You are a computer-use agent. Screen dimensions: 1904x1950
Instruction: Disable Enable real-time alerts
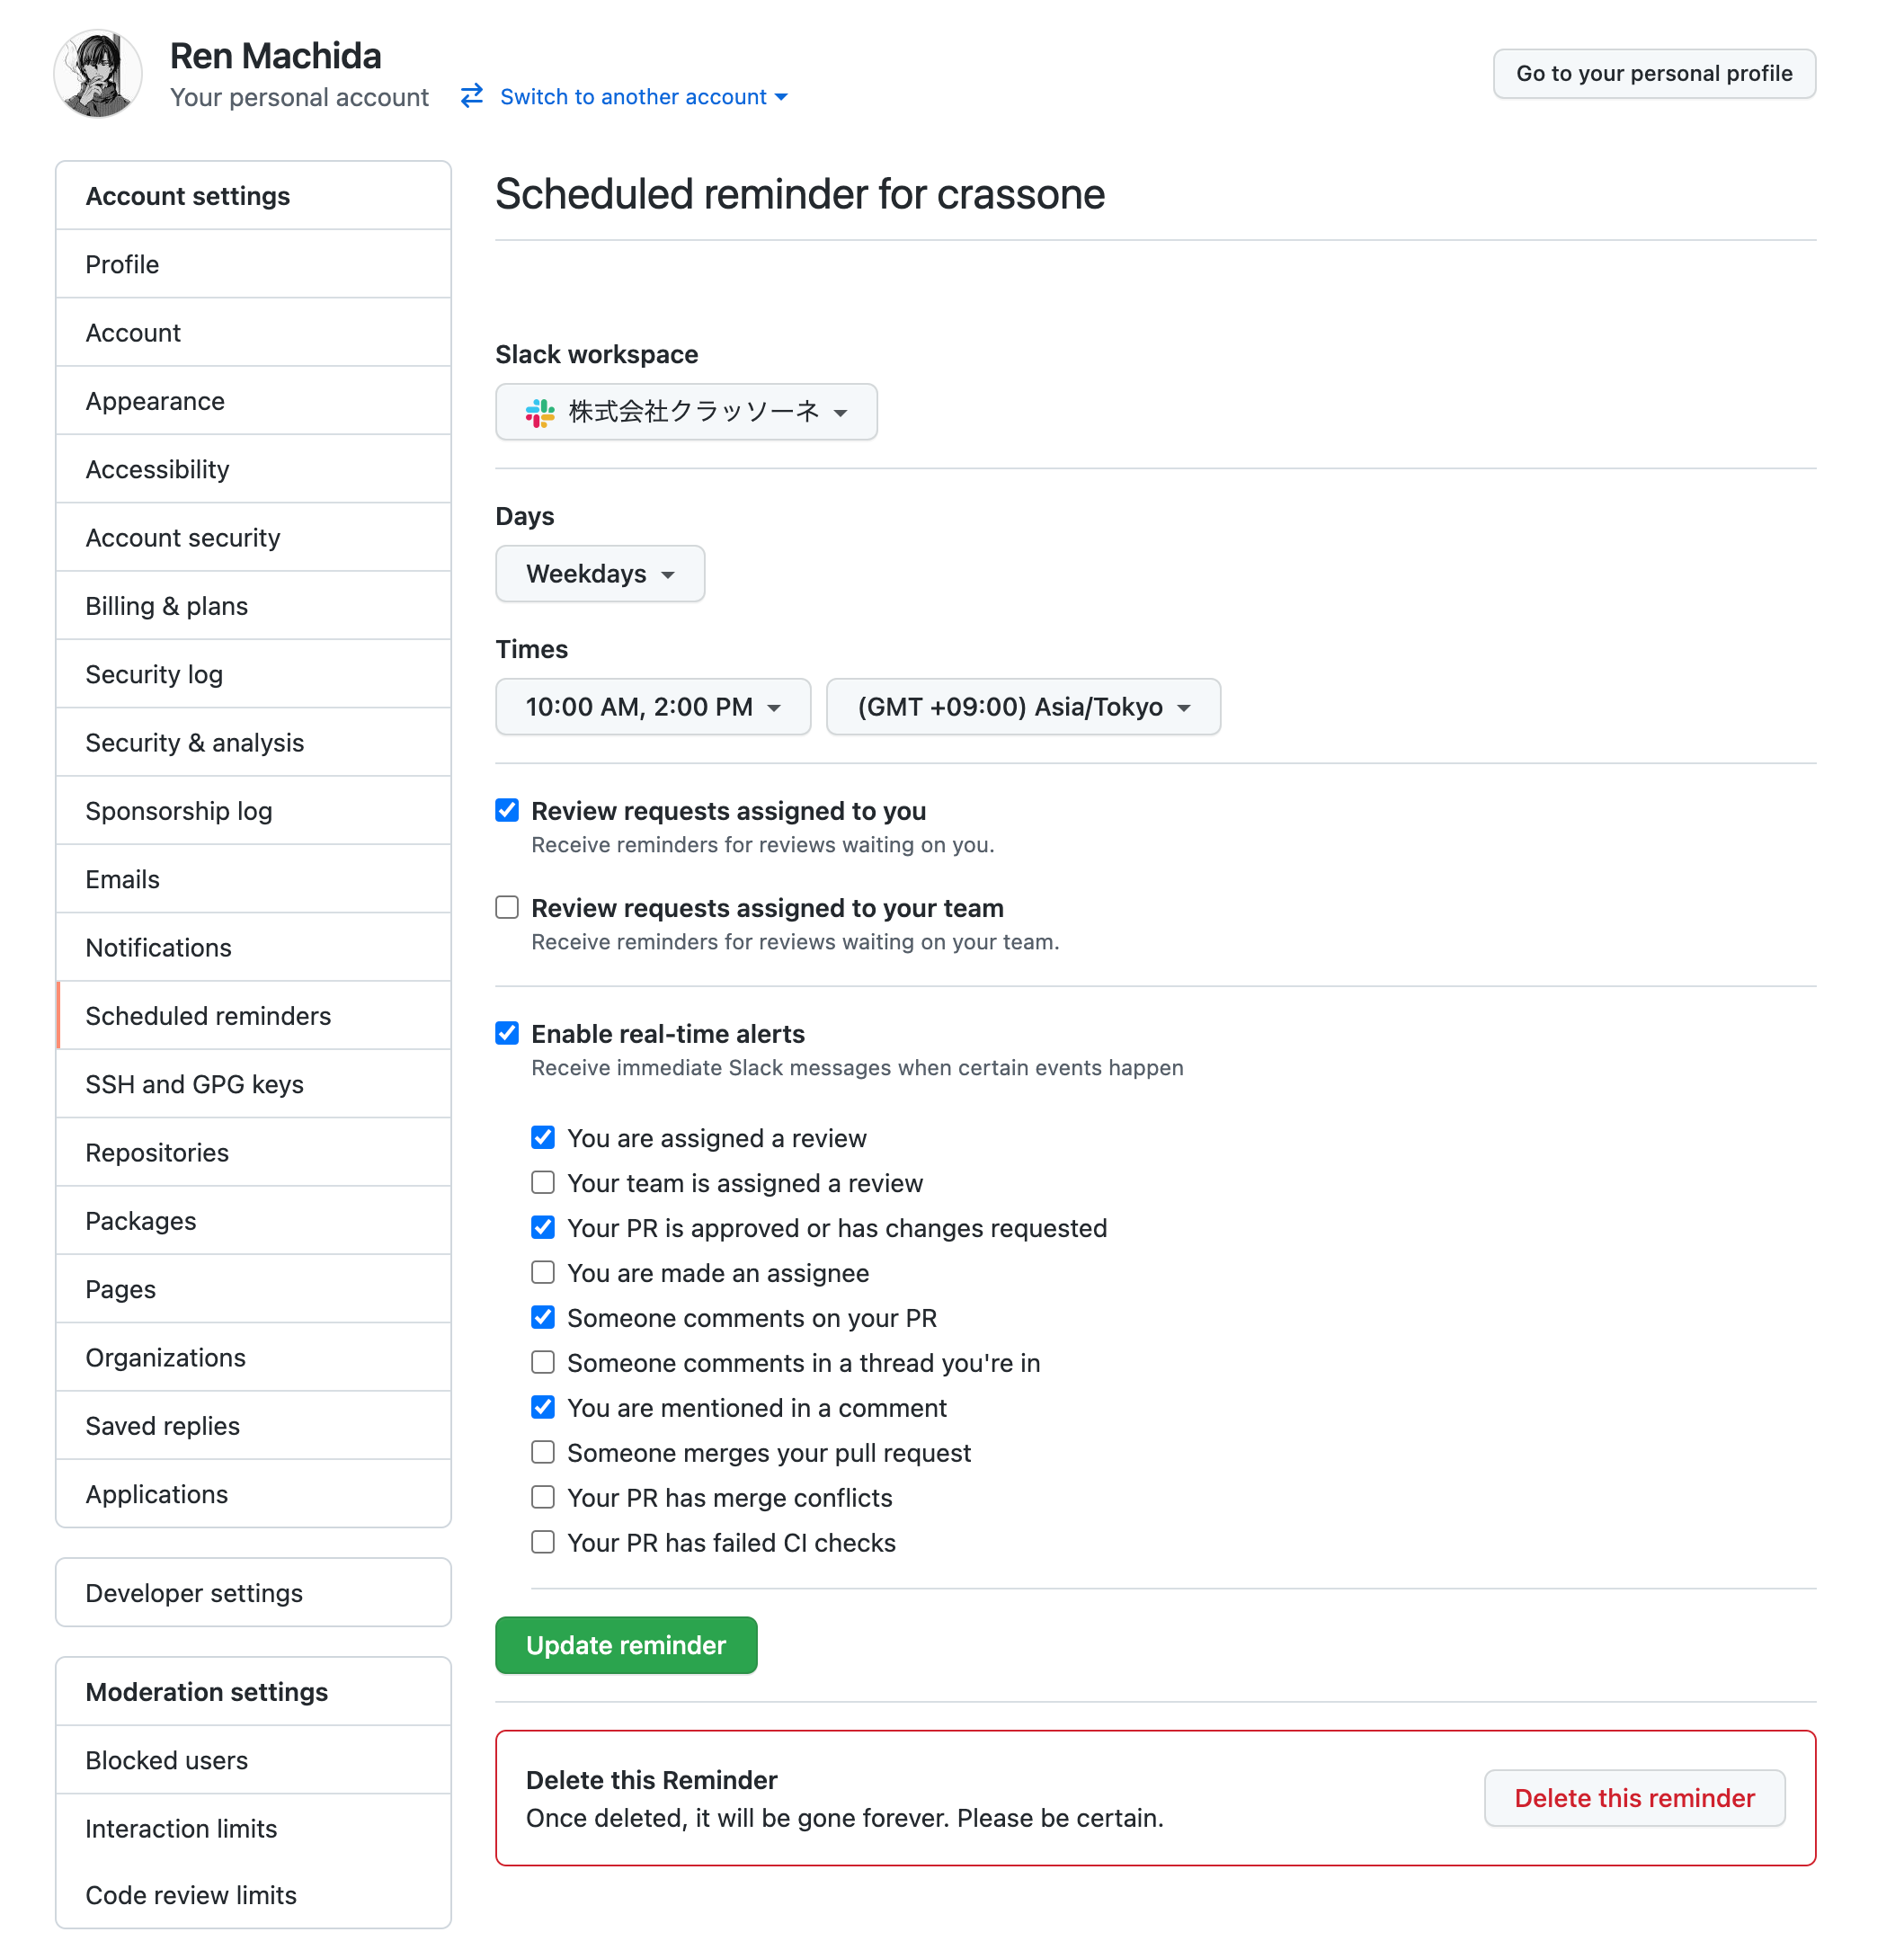pyautogui.click(x=507, y=1033)
